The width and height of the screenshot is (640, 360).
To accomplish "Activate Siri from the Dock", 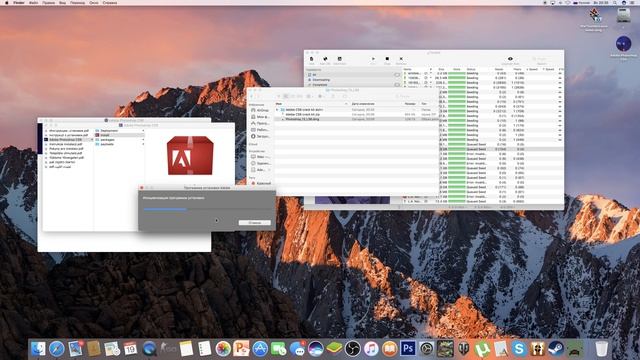I will 316,349.
